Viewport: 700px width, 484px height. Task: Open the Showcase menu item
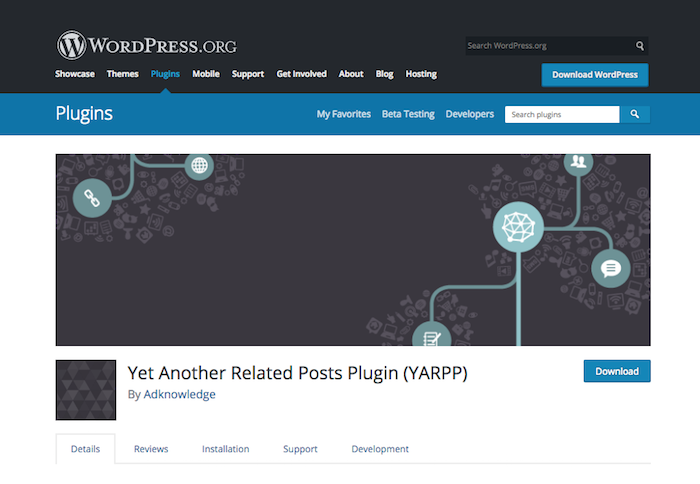(75, 74)
